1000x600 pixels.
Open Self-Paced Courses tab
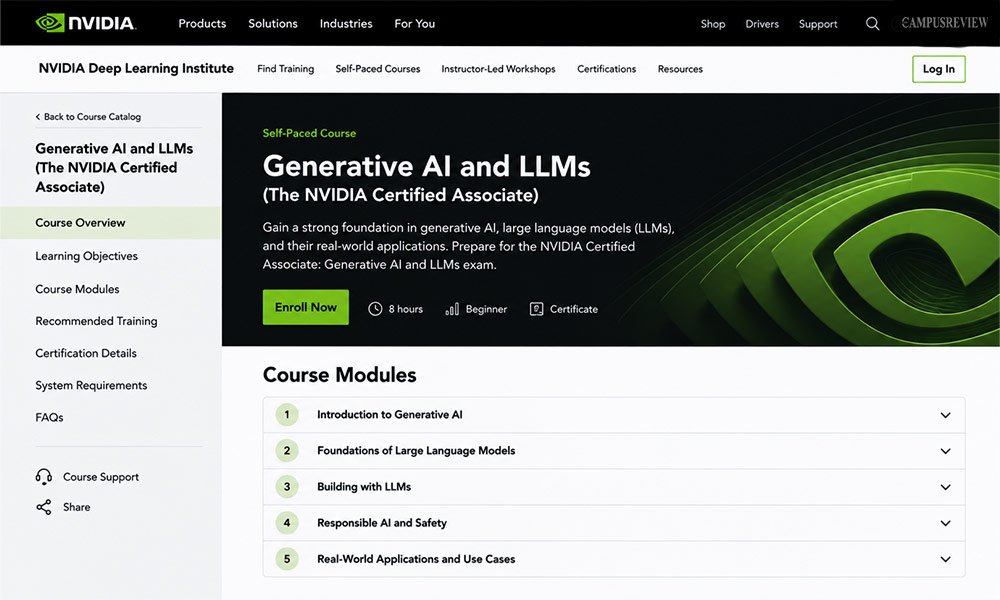[x=378, y=69]
